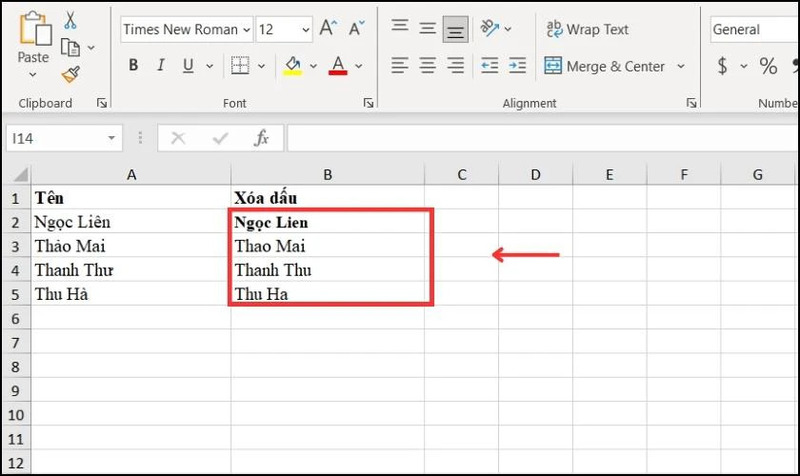Toggle Wrap Text
Screen dimensions: 800x476
tap(586, 29)
